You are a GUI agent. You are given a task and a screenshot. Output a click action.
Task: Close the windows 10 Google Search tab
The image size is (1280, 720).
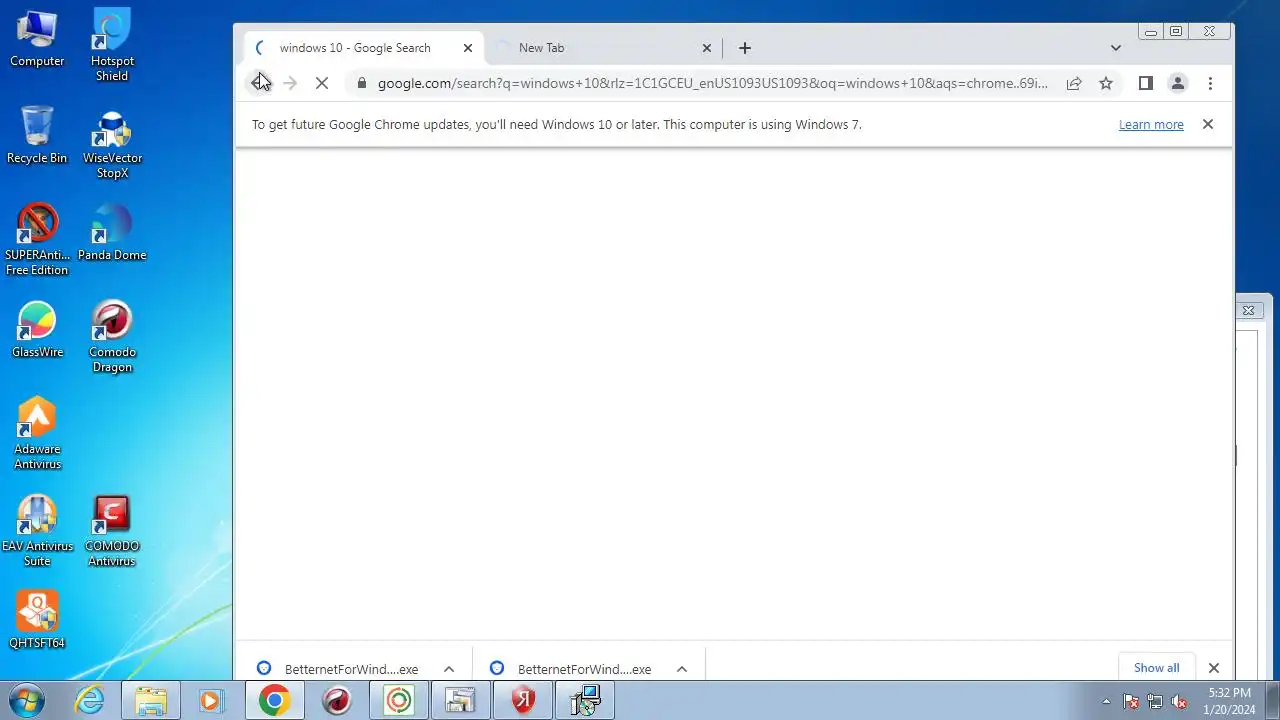click(467, 48)
